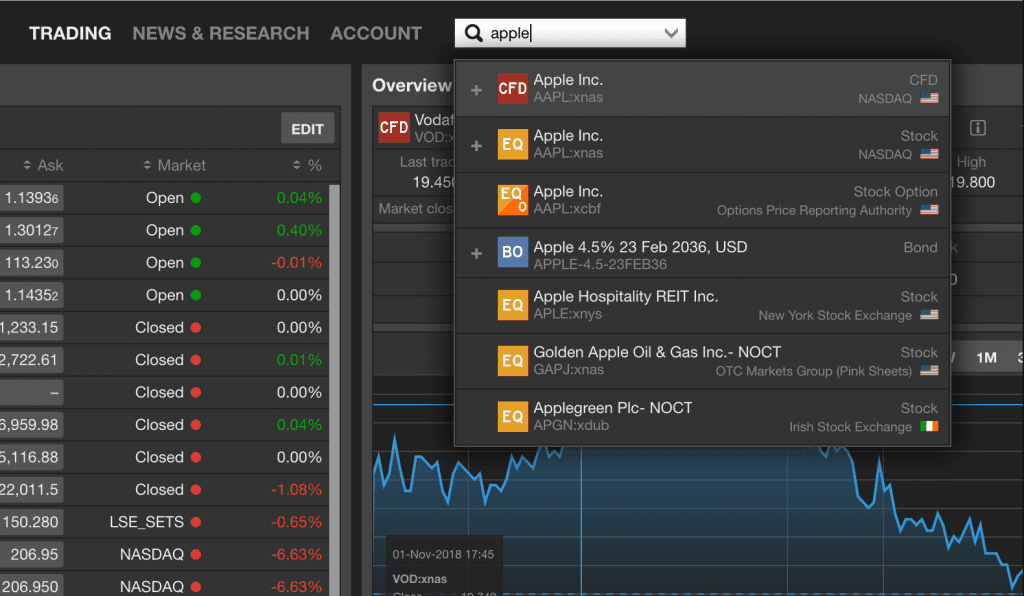Click the red CFD icon for Apple Inc.

pyautogui.click(x=512, y=89)
